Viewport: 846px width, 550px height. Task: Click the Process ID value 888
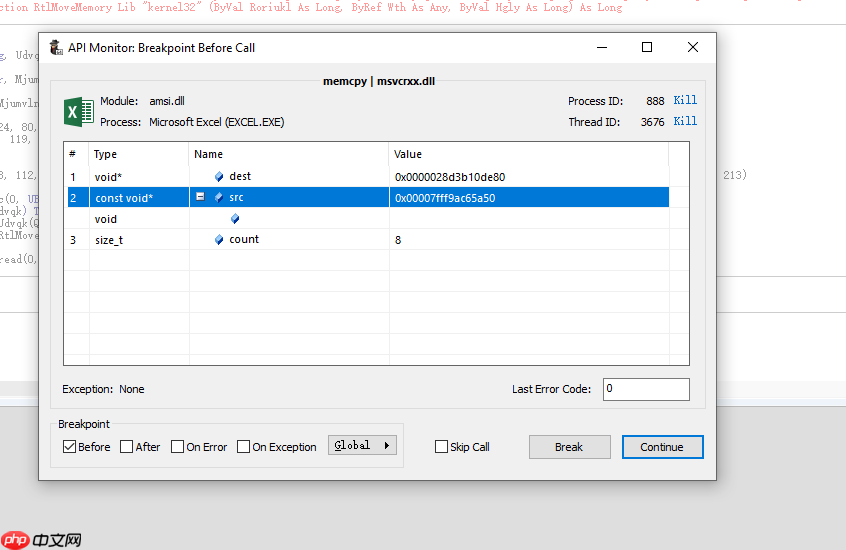coord(655,101)
